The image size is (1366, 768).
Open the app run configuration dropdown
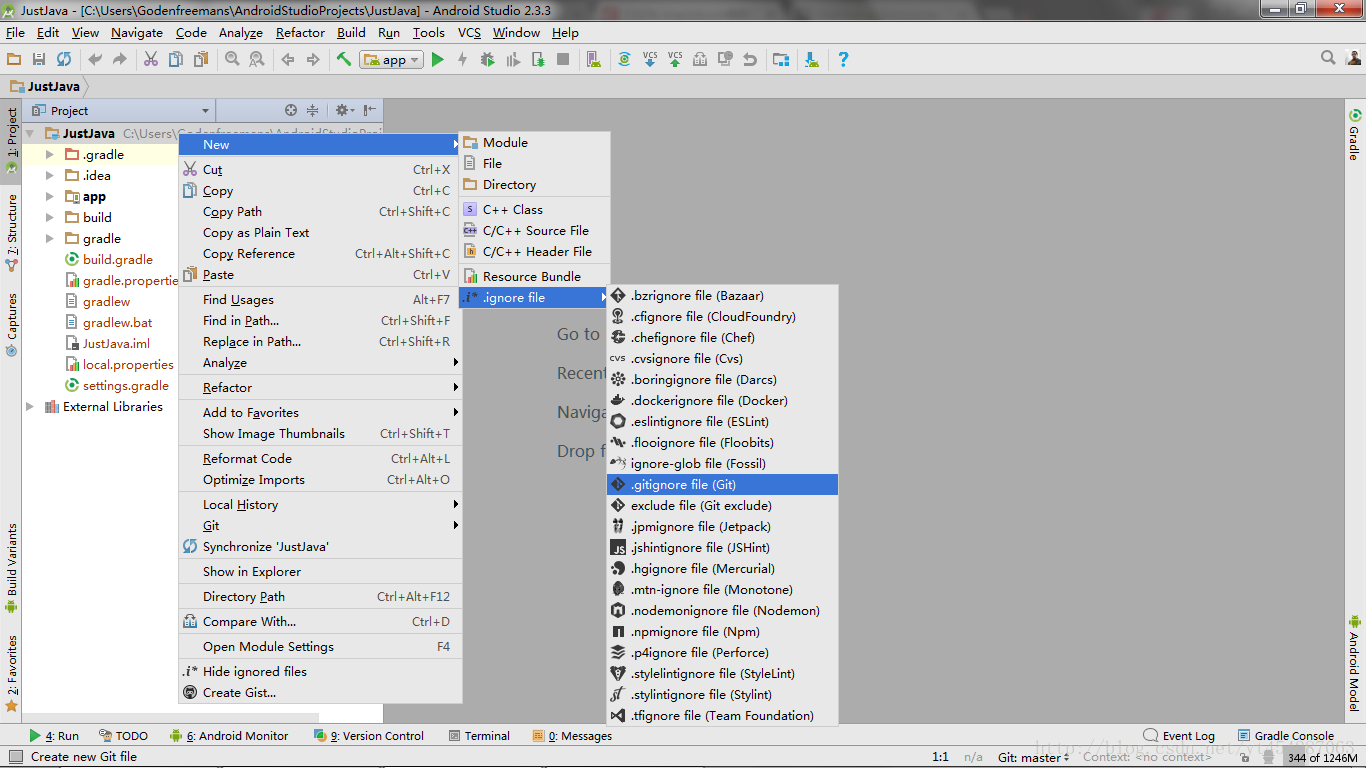click(392, 60)
